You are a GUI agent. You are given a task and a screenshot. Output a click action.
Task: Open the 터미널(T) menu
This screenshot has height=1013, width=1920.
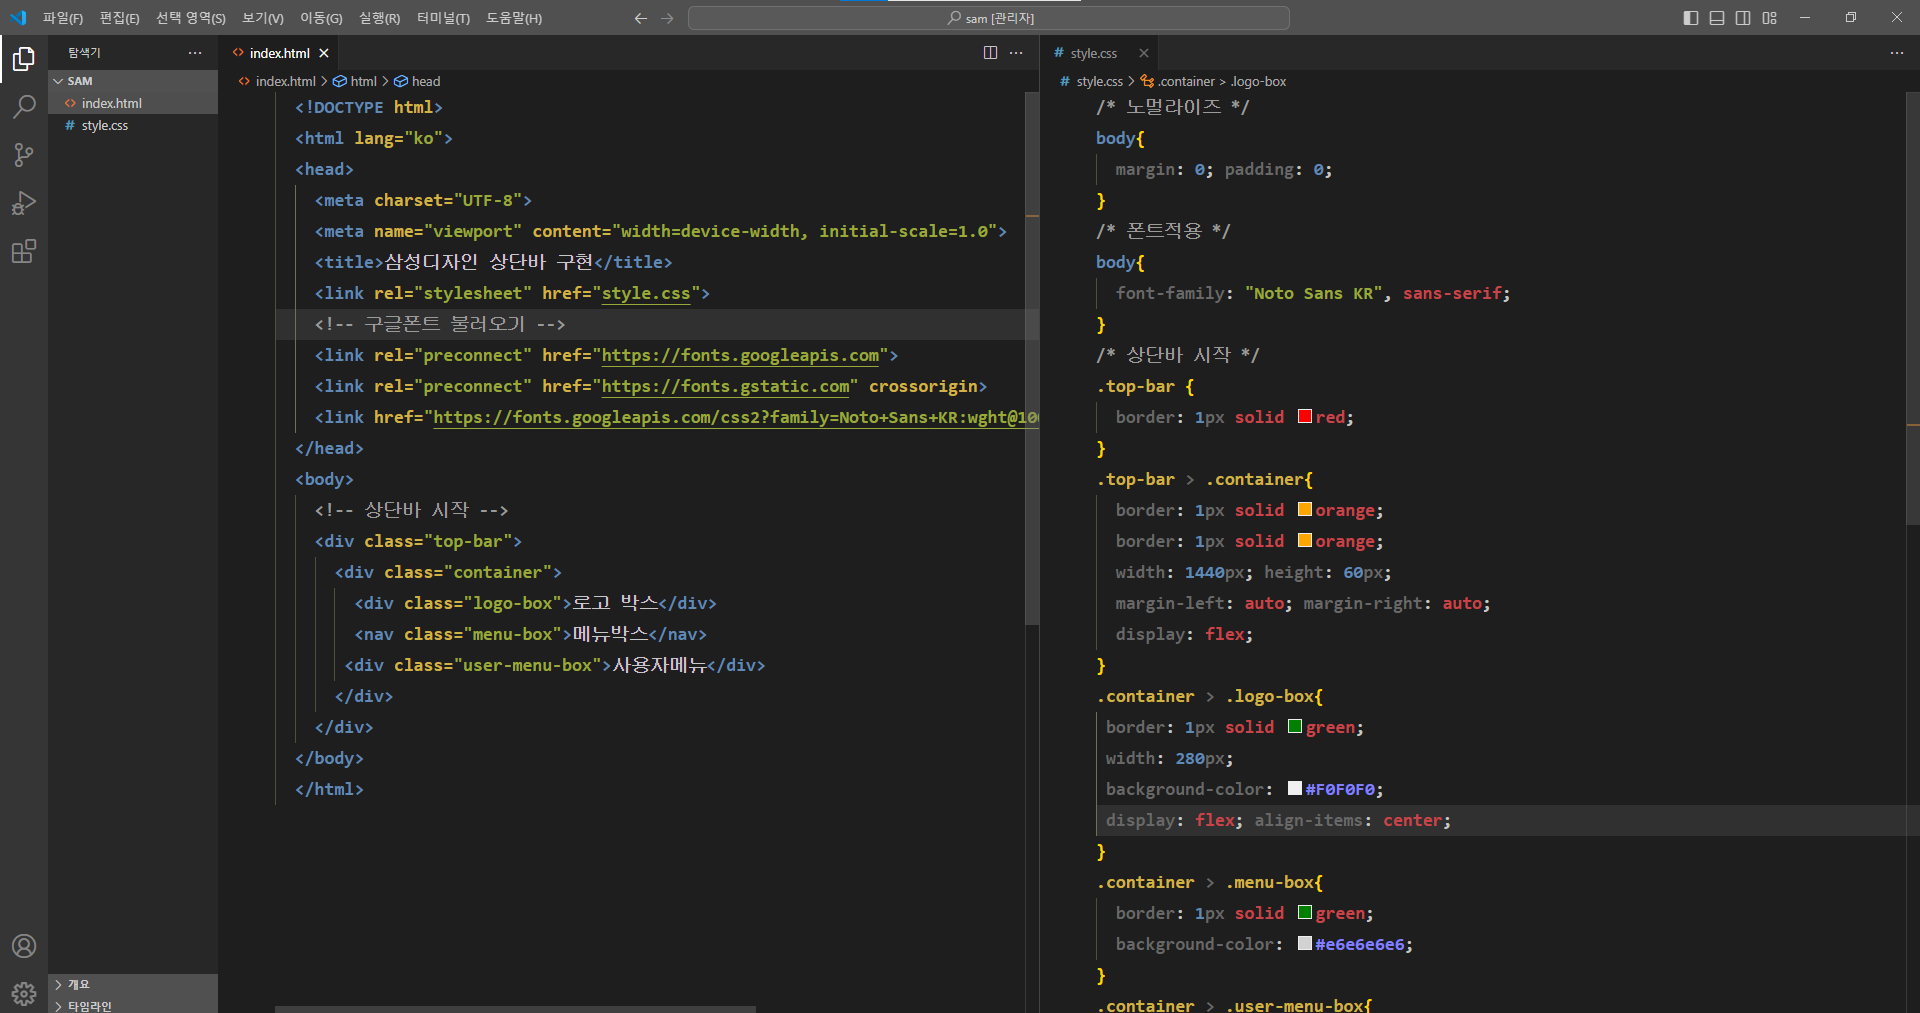[443, 18]
